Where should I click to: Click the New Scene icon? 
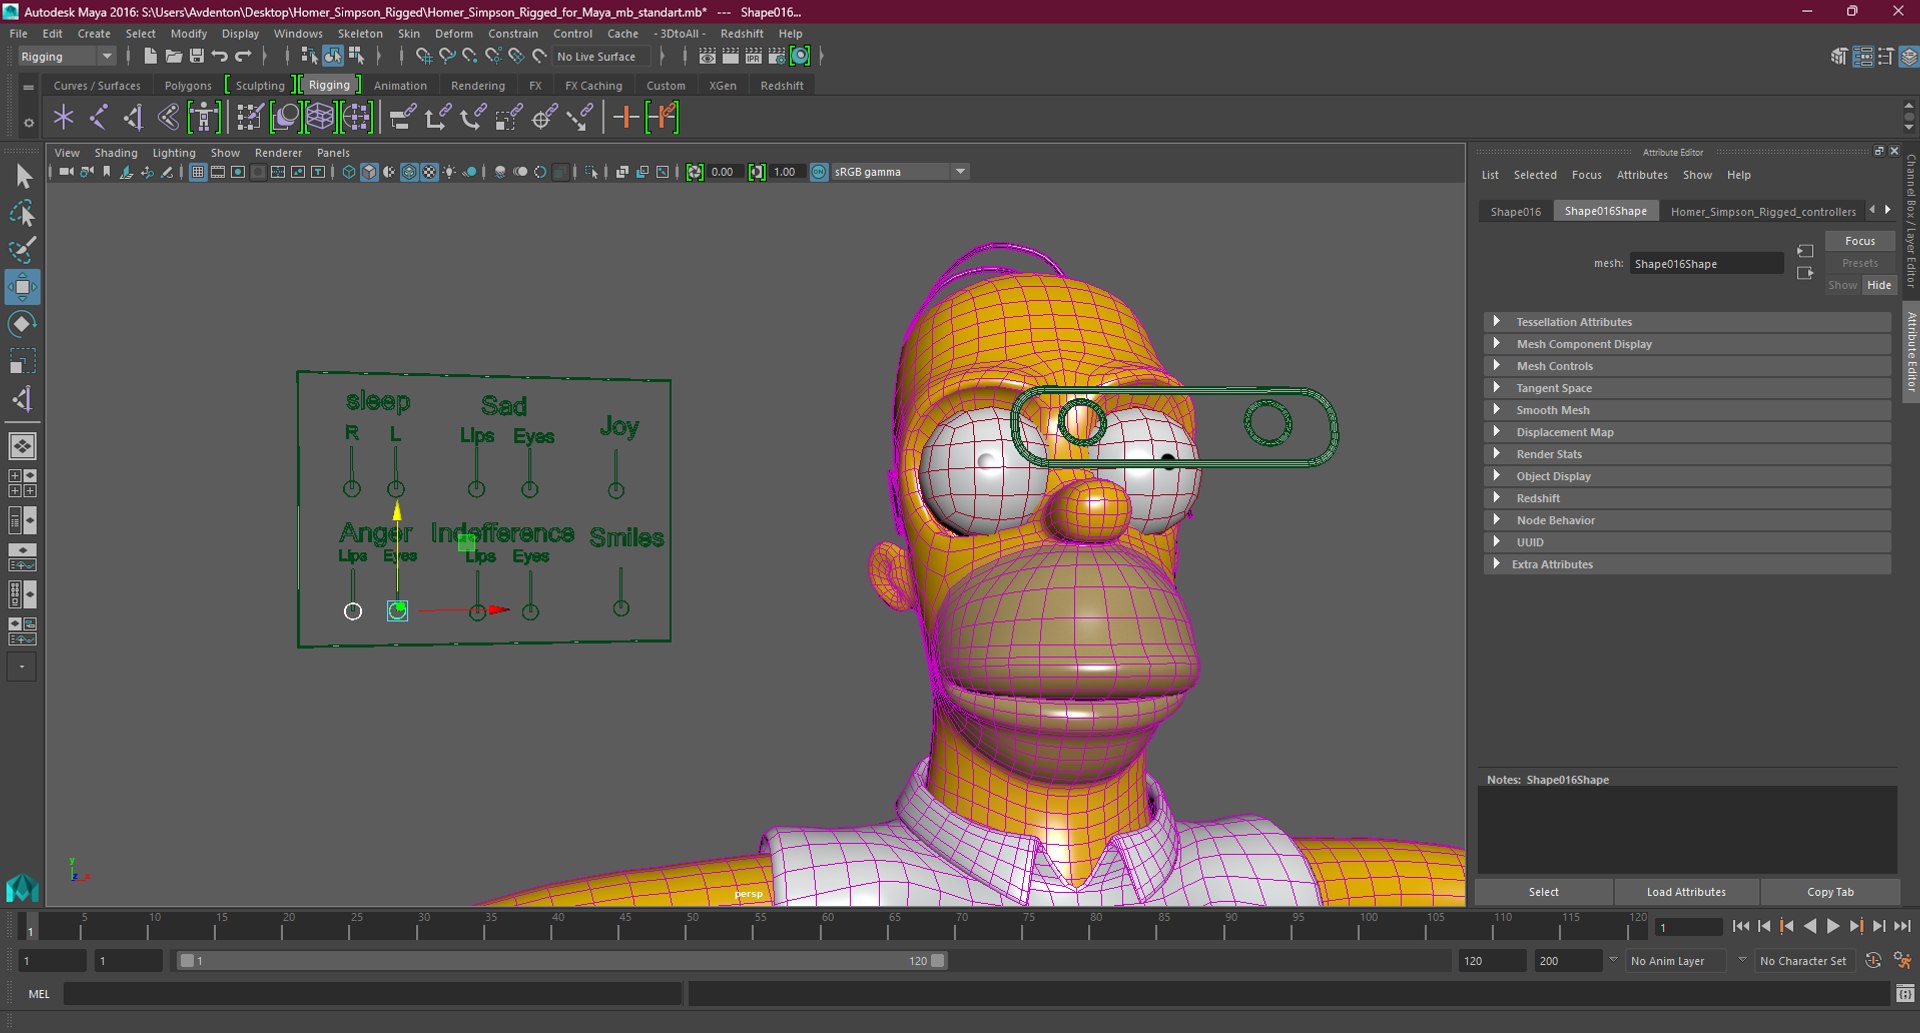tap(150, 57)
